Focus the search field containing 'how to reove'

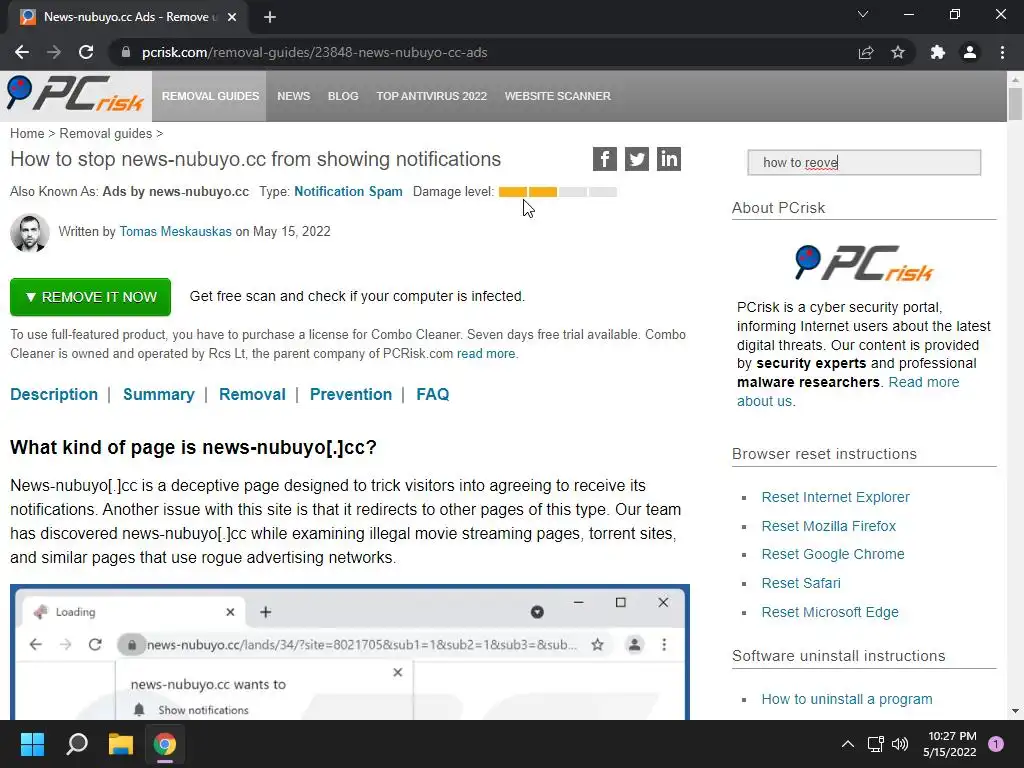point(864,163)
